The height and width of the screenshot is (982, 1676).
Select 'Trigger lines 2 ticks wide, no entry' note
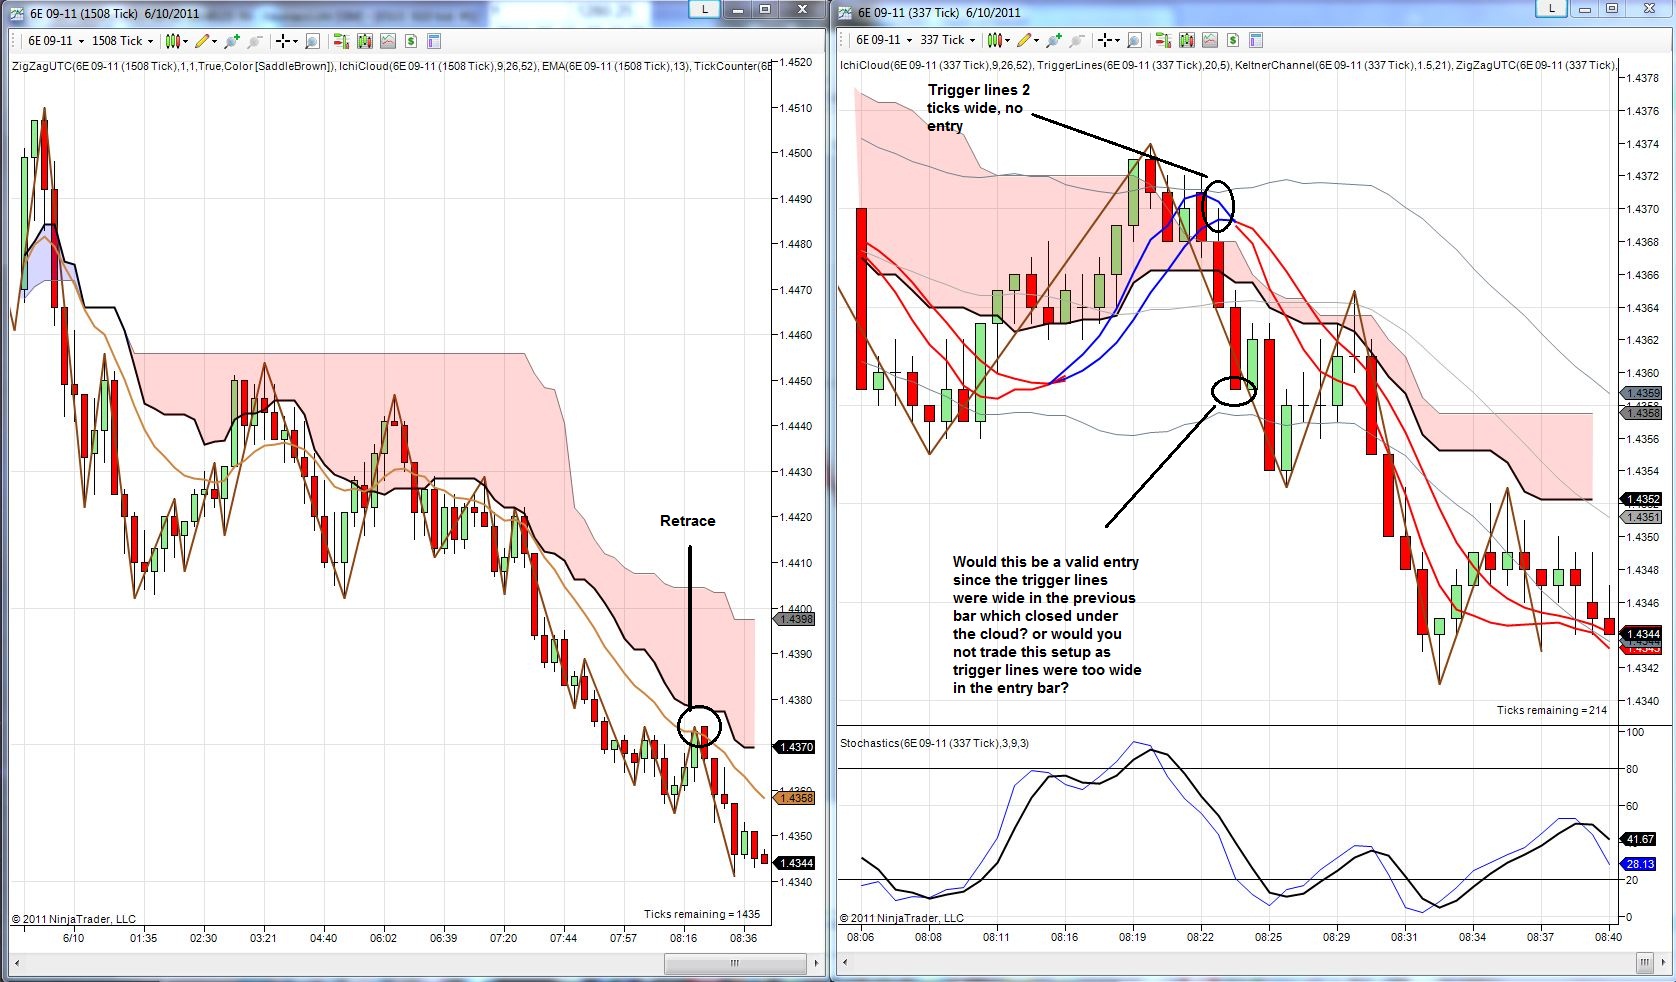(x=979, y=108)
